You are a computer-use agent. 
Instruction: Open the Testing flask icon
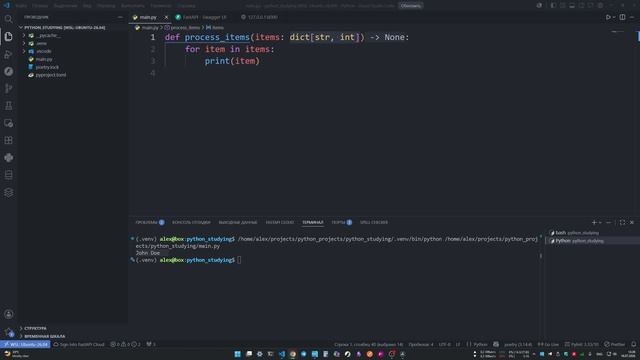[9, 106]
